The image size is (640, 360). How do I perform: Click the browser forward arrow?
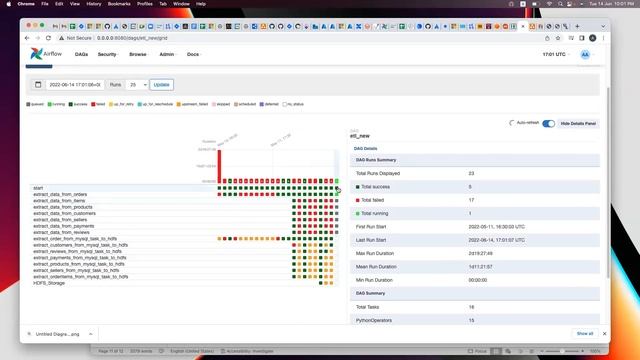(38, 38)
